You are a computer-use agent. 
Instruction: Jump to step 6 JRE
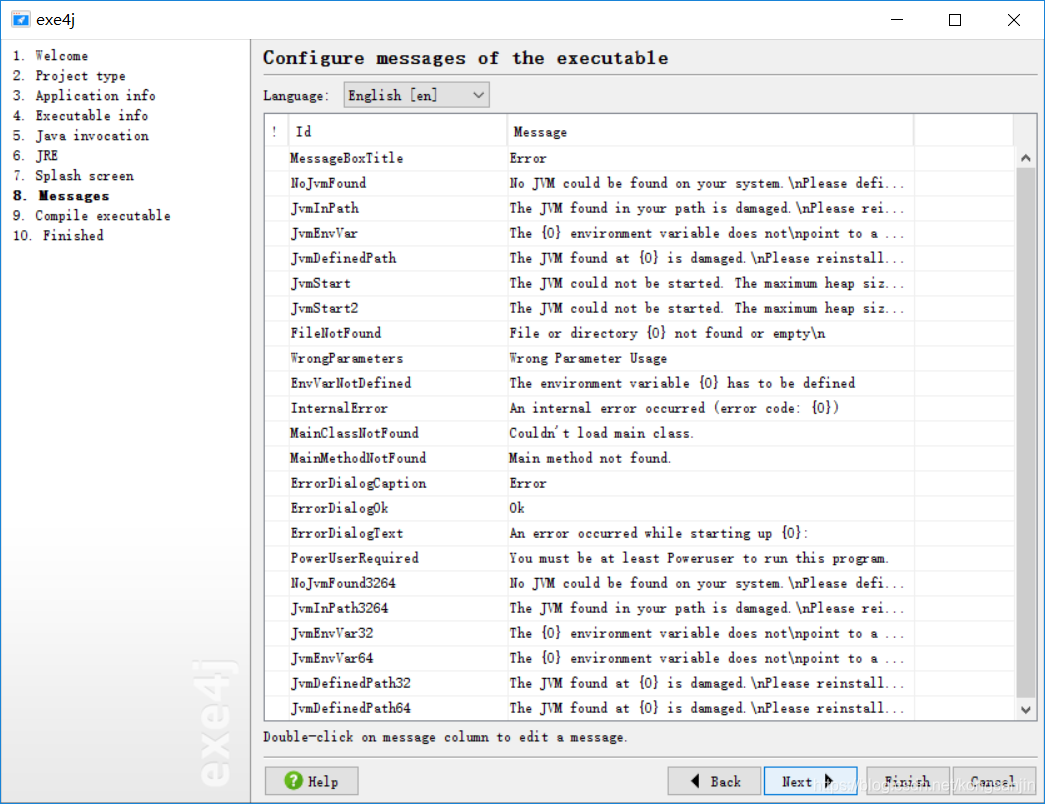coord(35,156)
